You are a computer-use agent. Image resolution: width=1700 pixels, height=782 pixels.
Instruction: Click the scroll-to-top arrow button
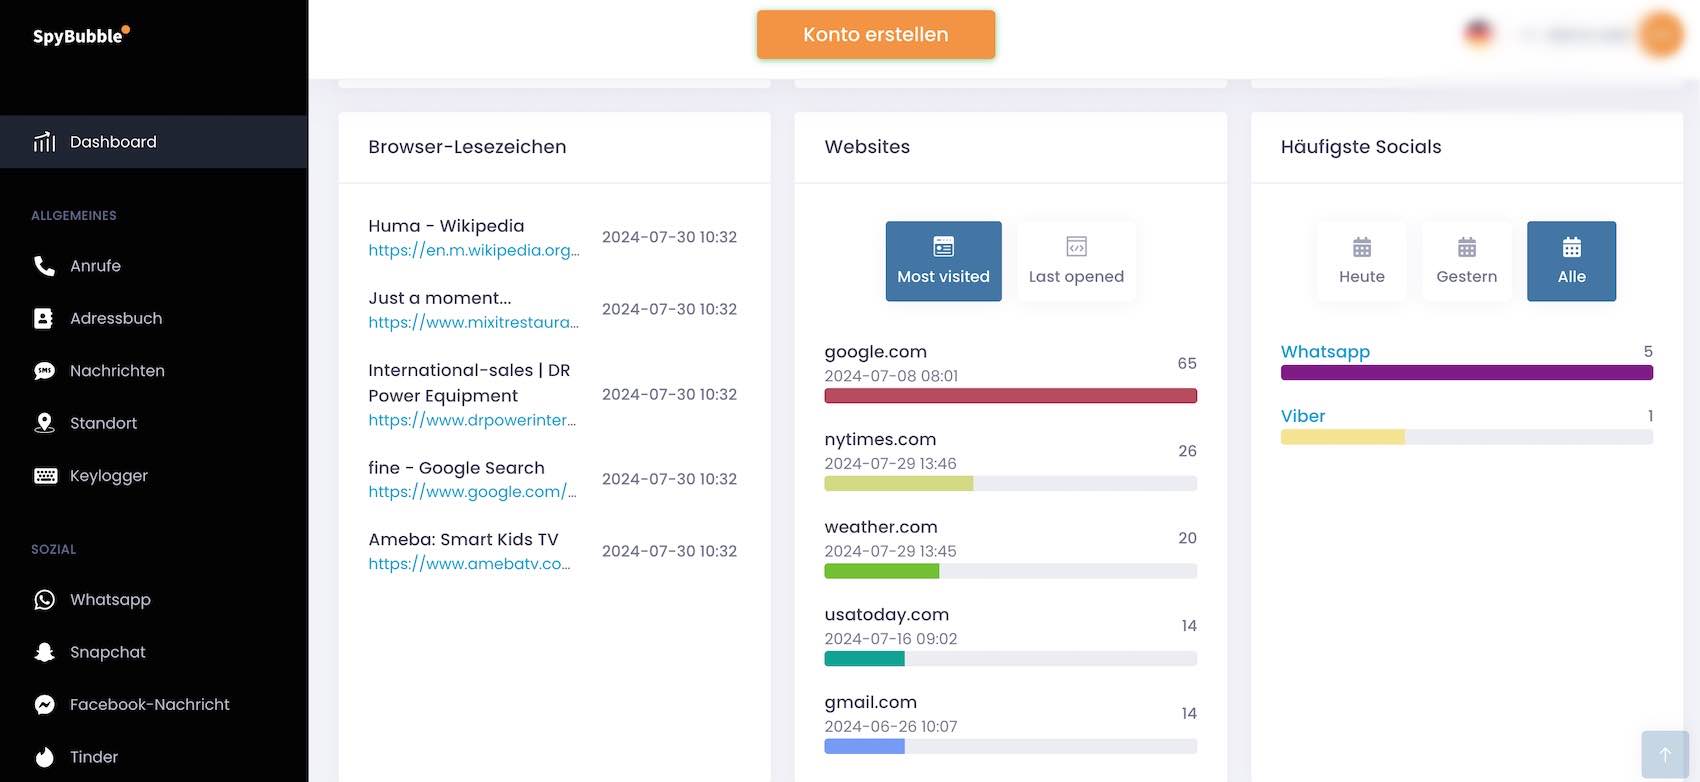tap(1665, 755)
